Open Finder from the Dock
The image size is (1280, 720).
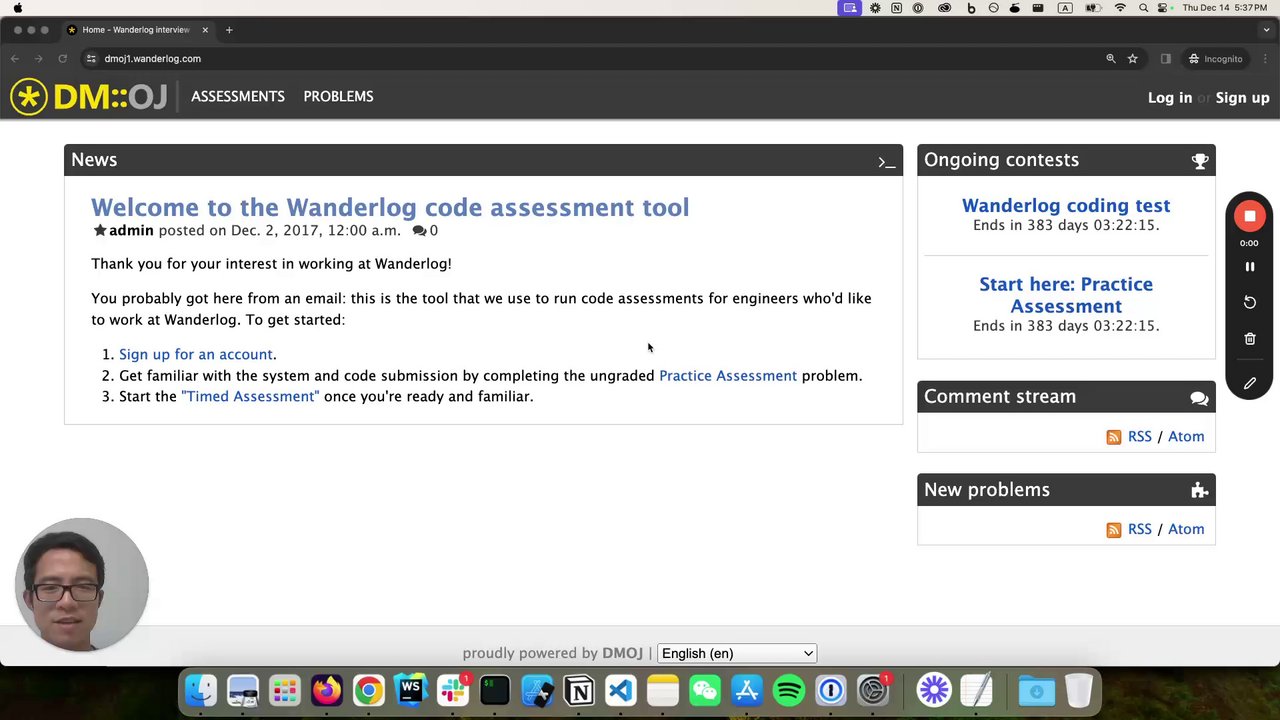tap(201, 691)
